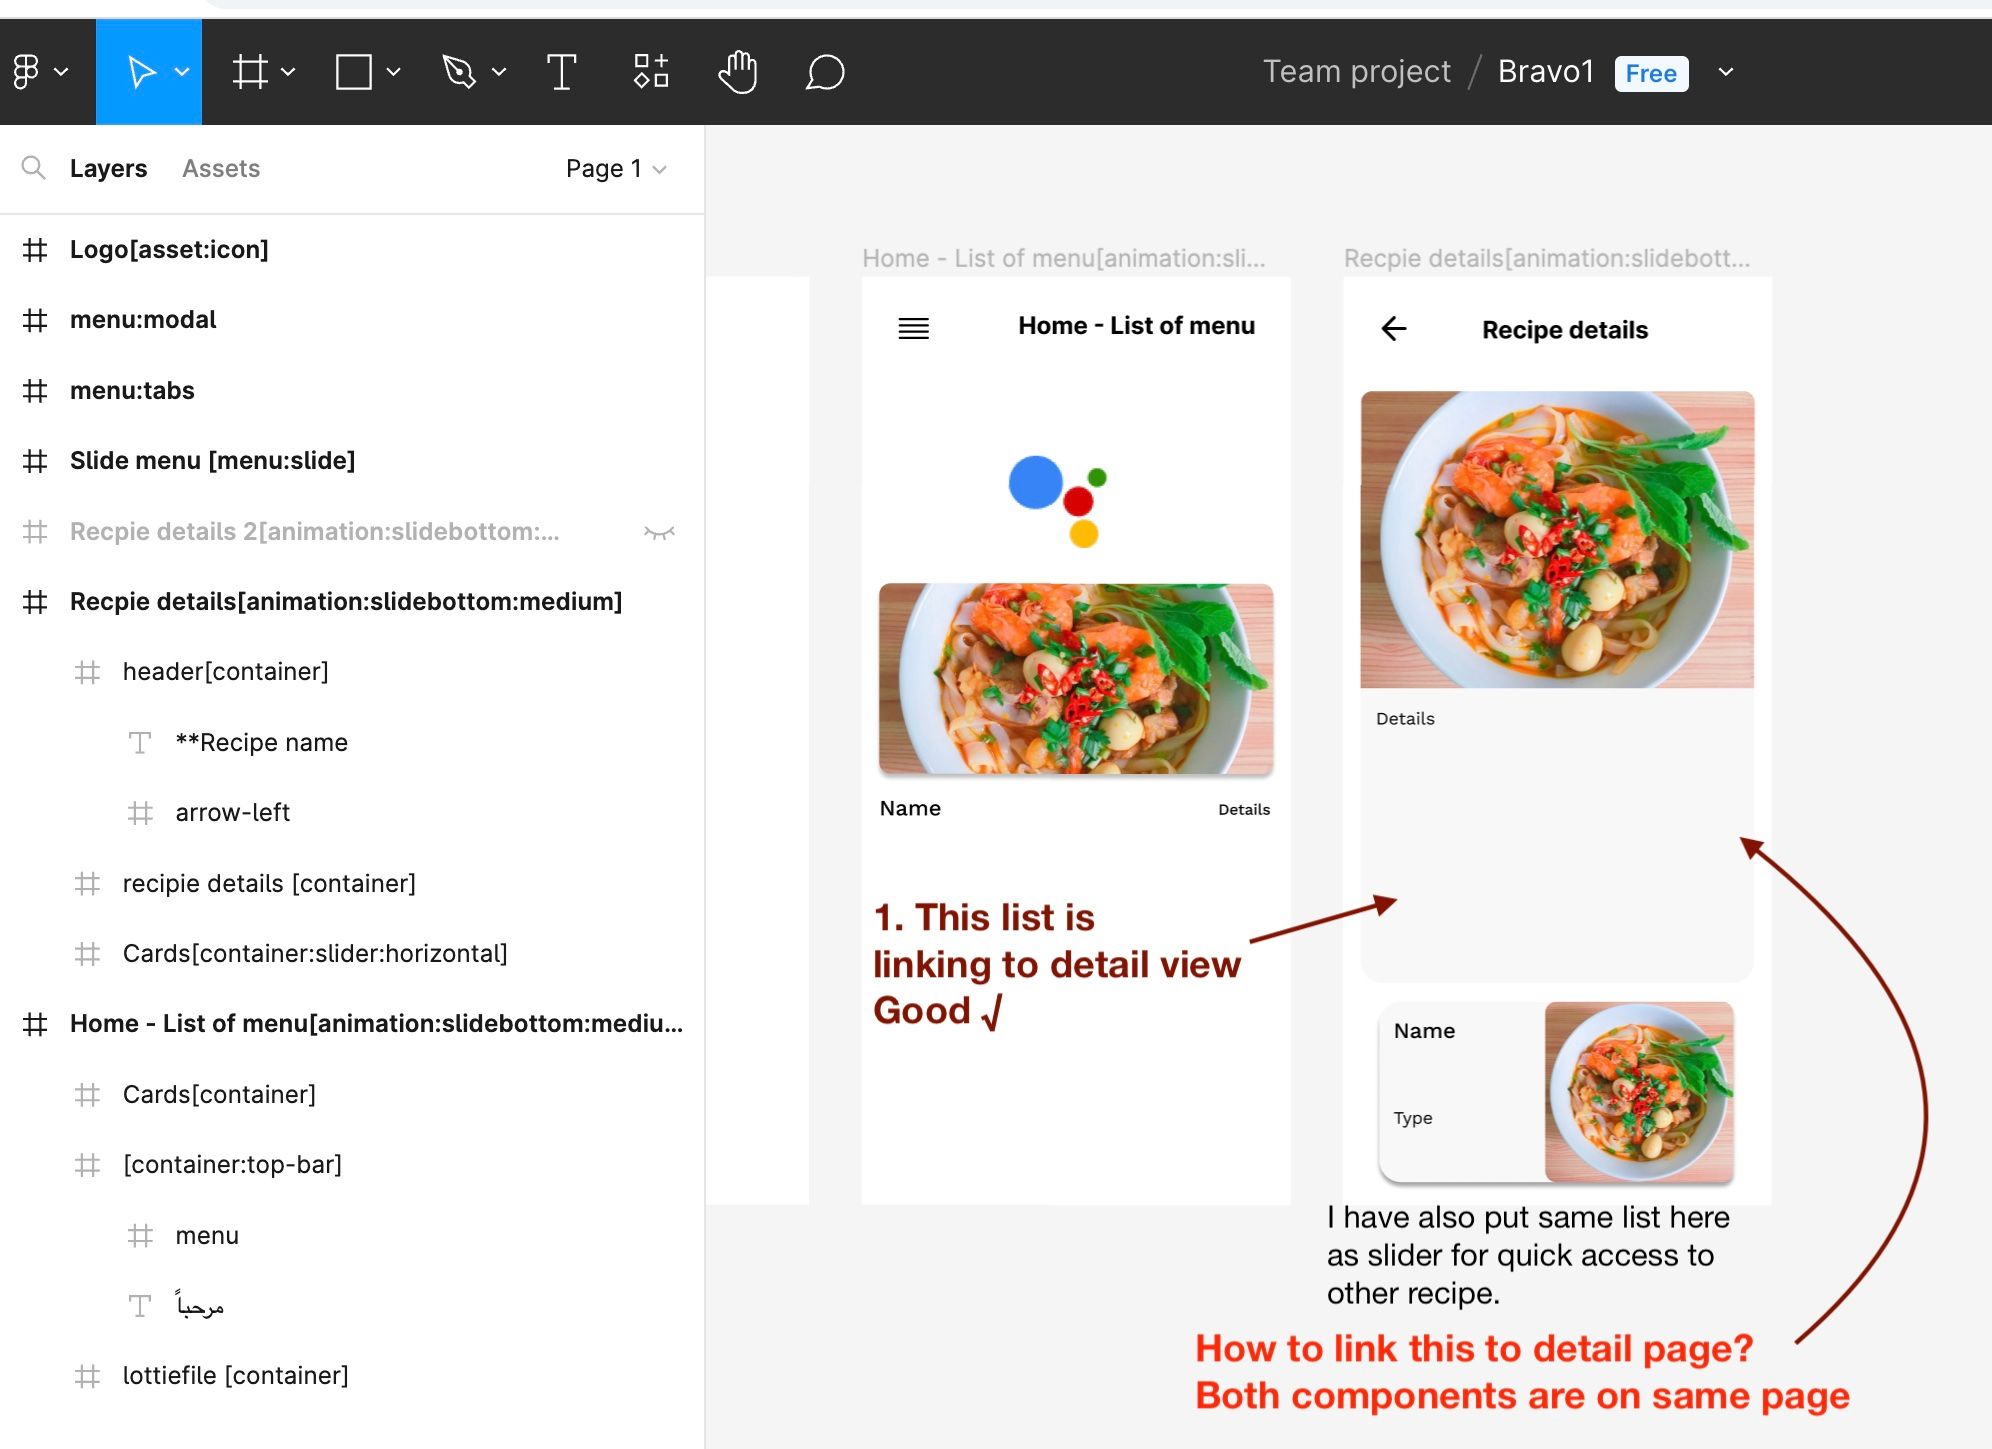The height and width of the screenshot is (1449, 1992).
Task: Show hidden Recpie details 2 layer
Action: coord(659,532)
